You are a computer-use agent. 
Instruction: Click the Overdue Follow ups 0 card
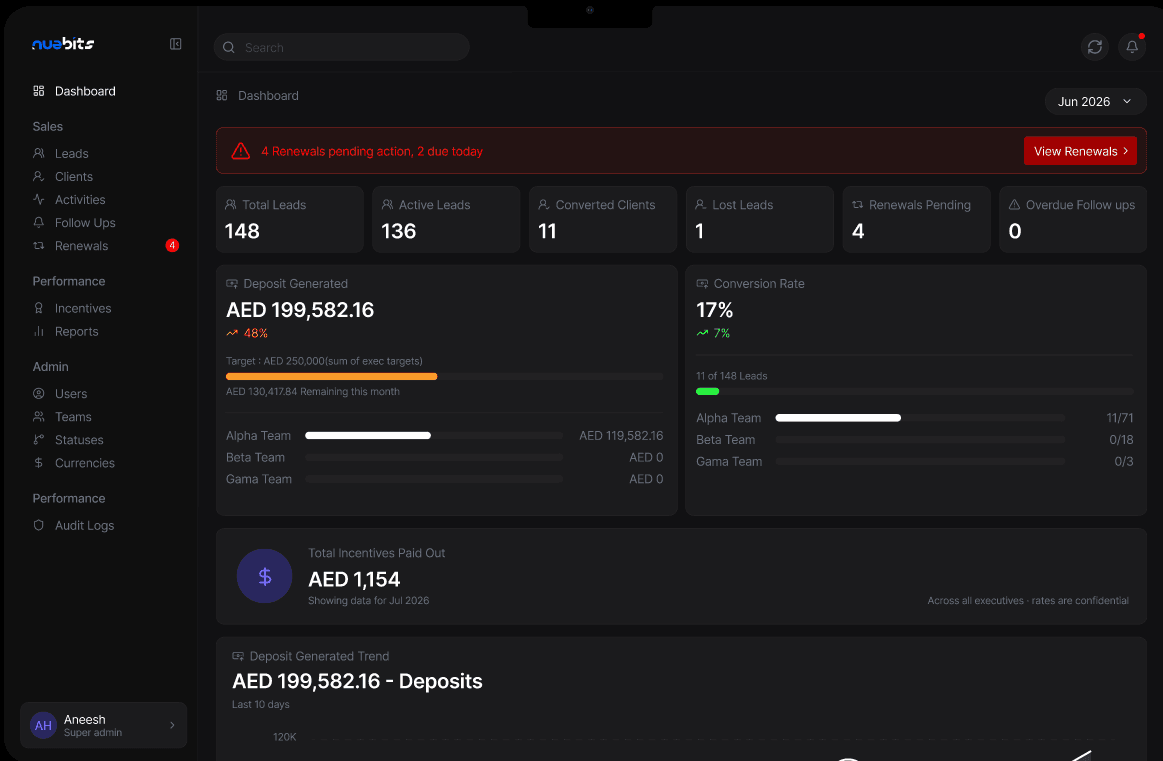(1073, 220)
